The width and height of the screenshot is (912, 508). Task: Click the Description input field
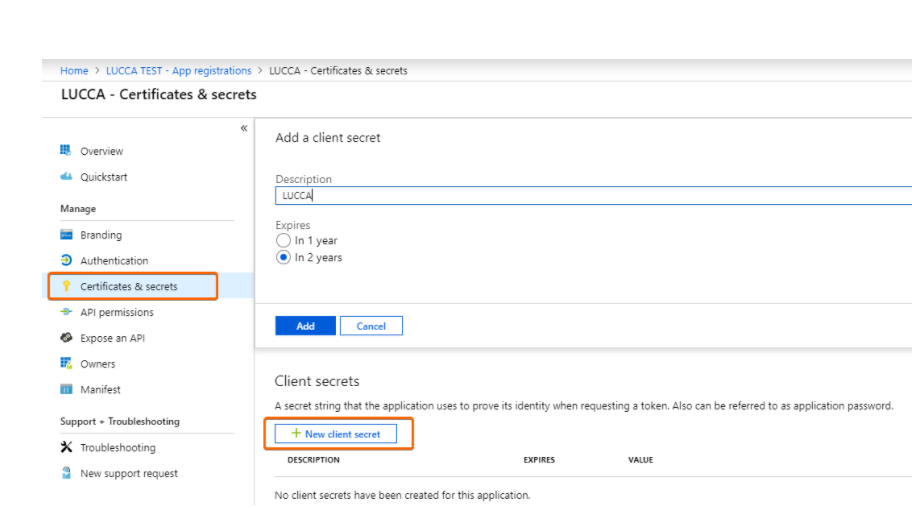pos(593,196)
